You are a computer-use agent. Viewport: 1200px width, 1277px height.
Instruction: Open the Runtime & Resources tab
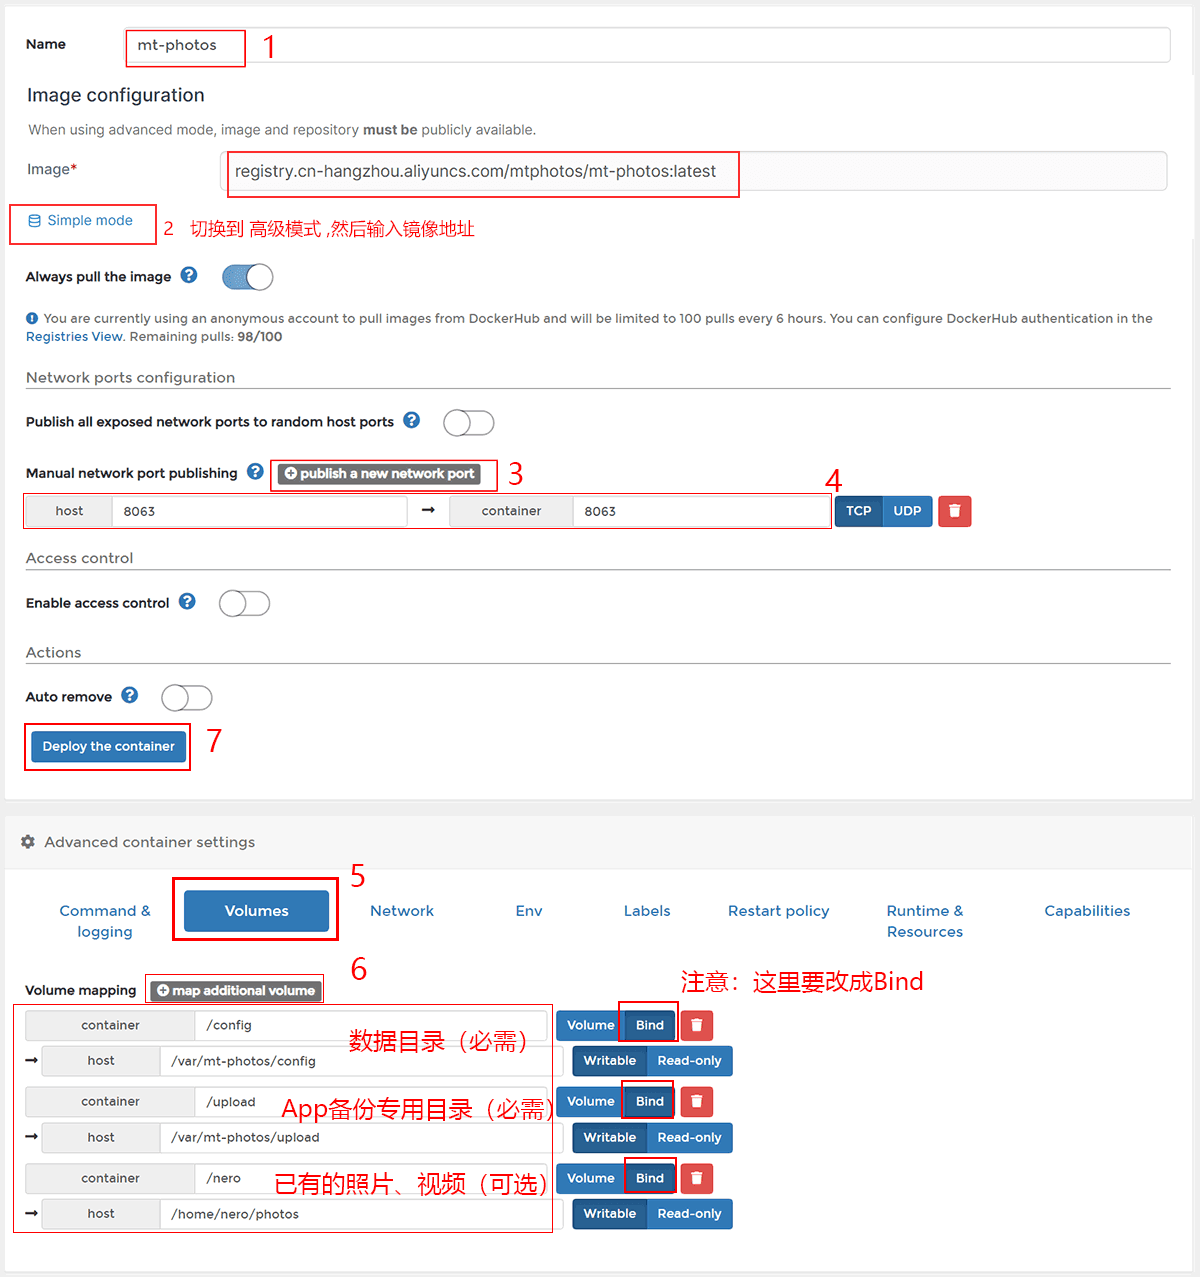[x=925, y=921]
